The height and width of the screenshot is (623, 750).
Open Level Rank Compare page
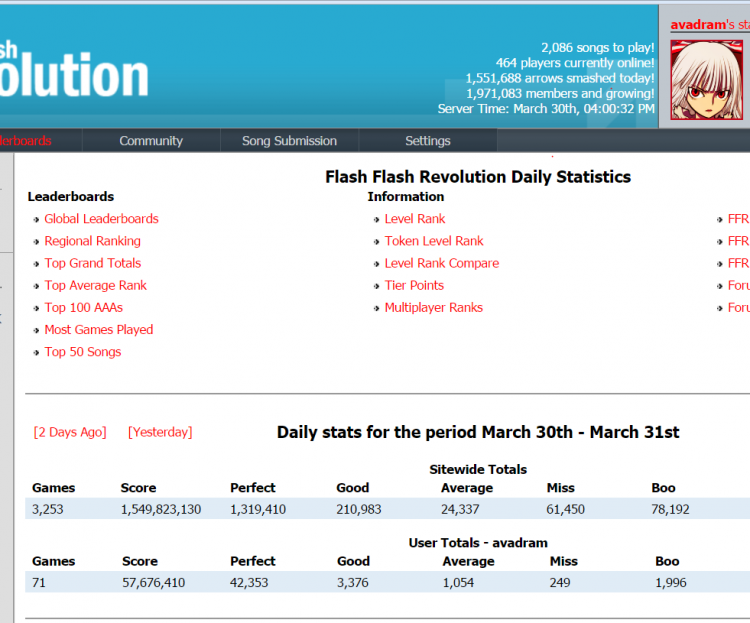point(441,263)
